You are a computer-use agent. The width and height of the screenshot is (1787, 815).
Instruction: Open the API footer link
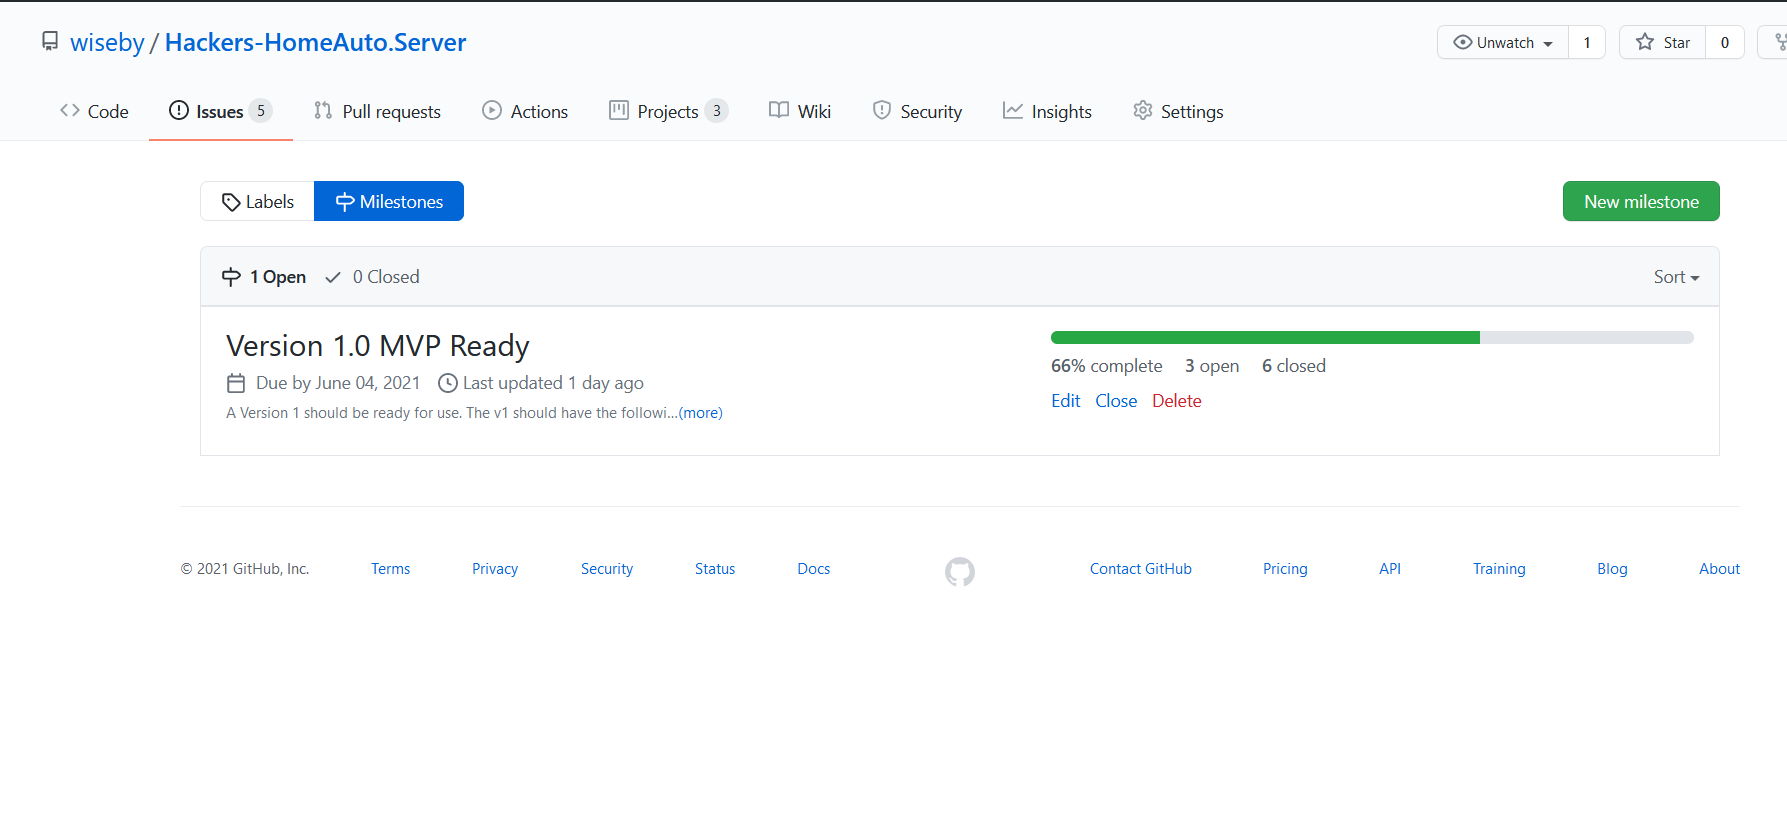(x=1390, y=568)
